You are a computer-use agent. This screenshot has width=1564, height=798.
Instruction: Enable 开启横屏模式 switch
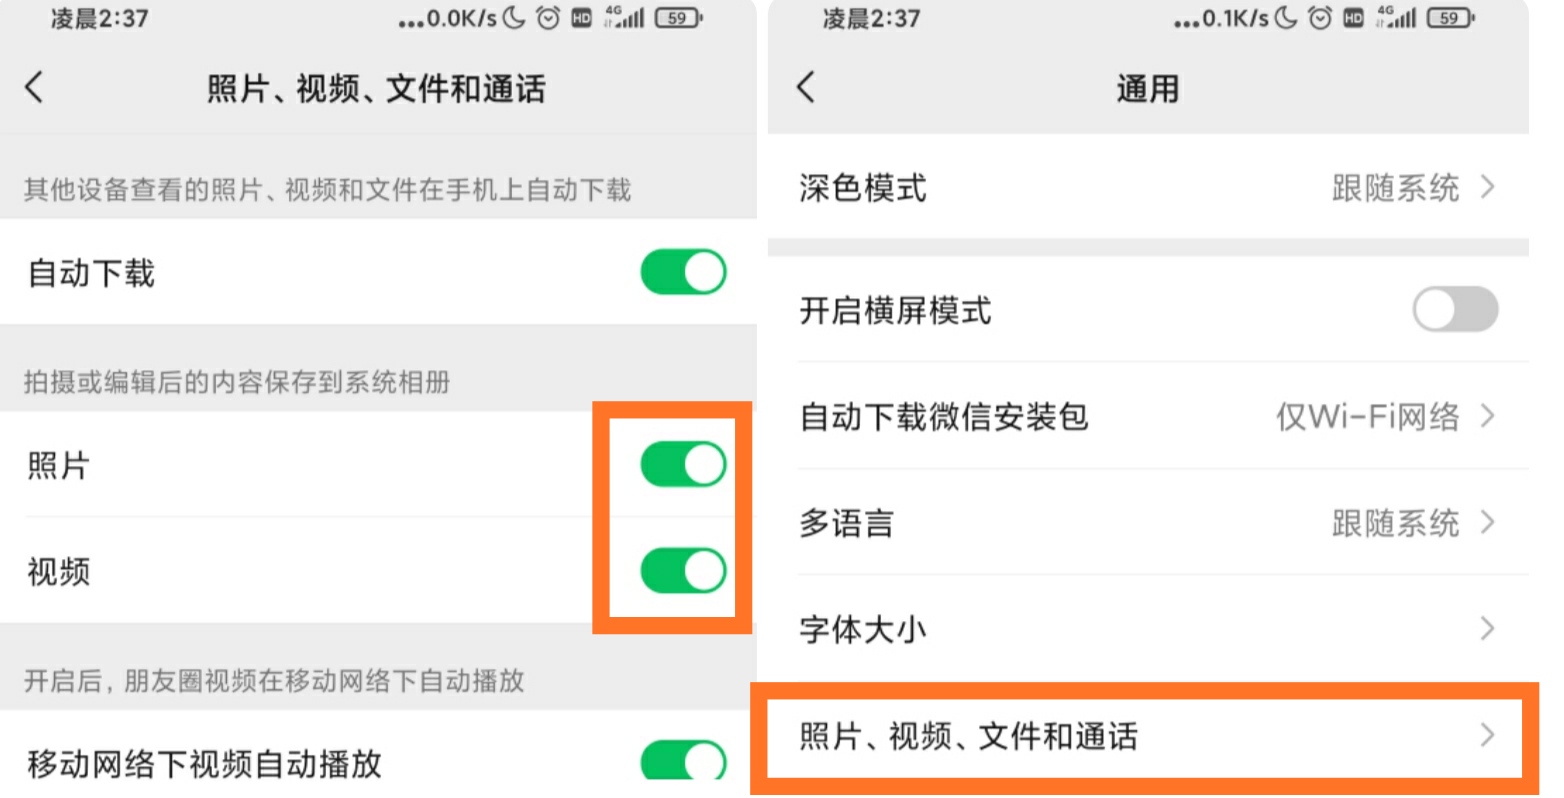[1455, 310]
